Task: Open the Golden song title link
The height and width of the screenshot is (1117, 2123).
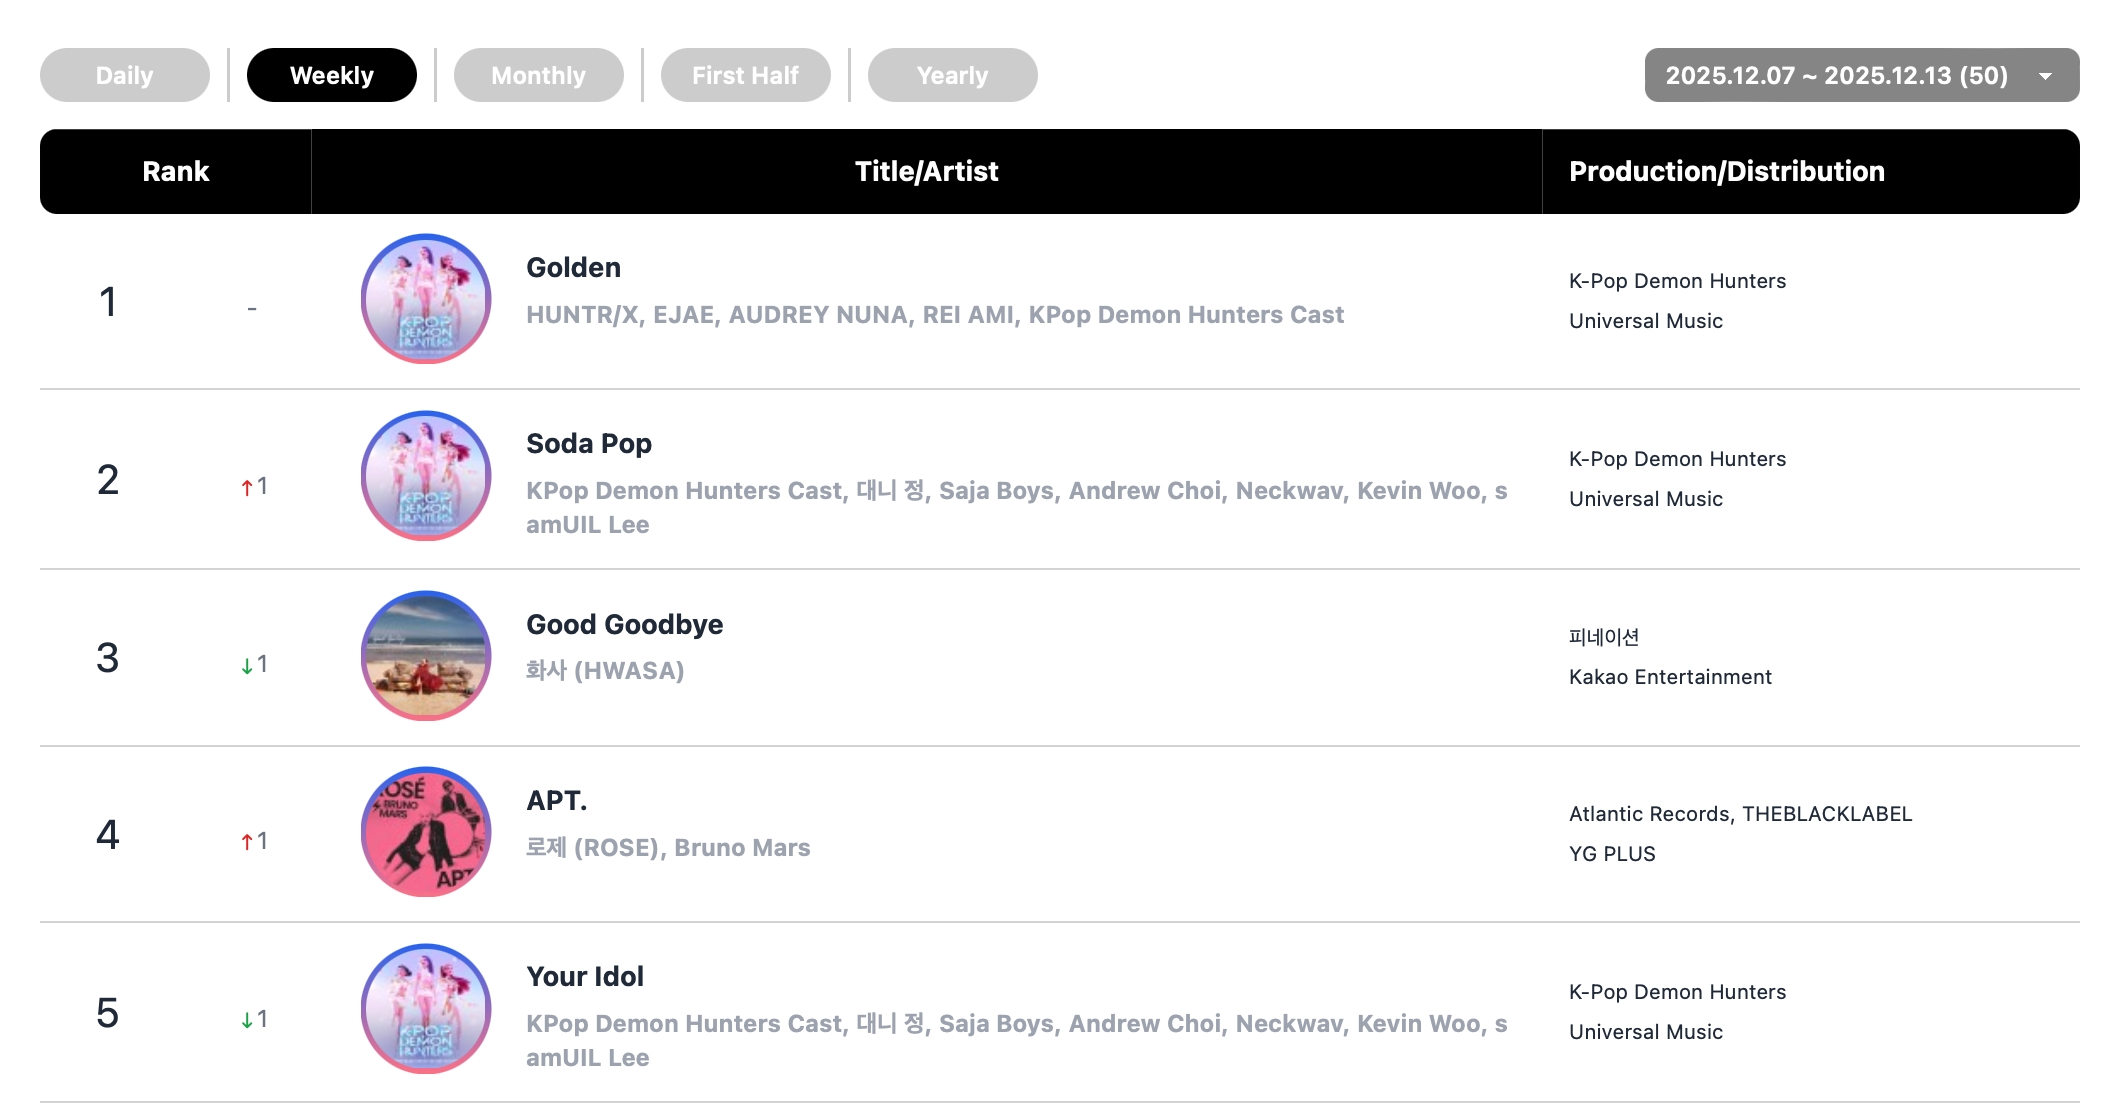Action: 574,268
